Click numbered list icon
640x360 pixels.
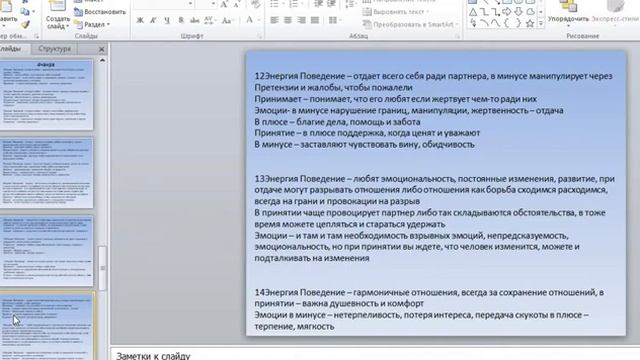pyautogui.click(x=293, y=4)
